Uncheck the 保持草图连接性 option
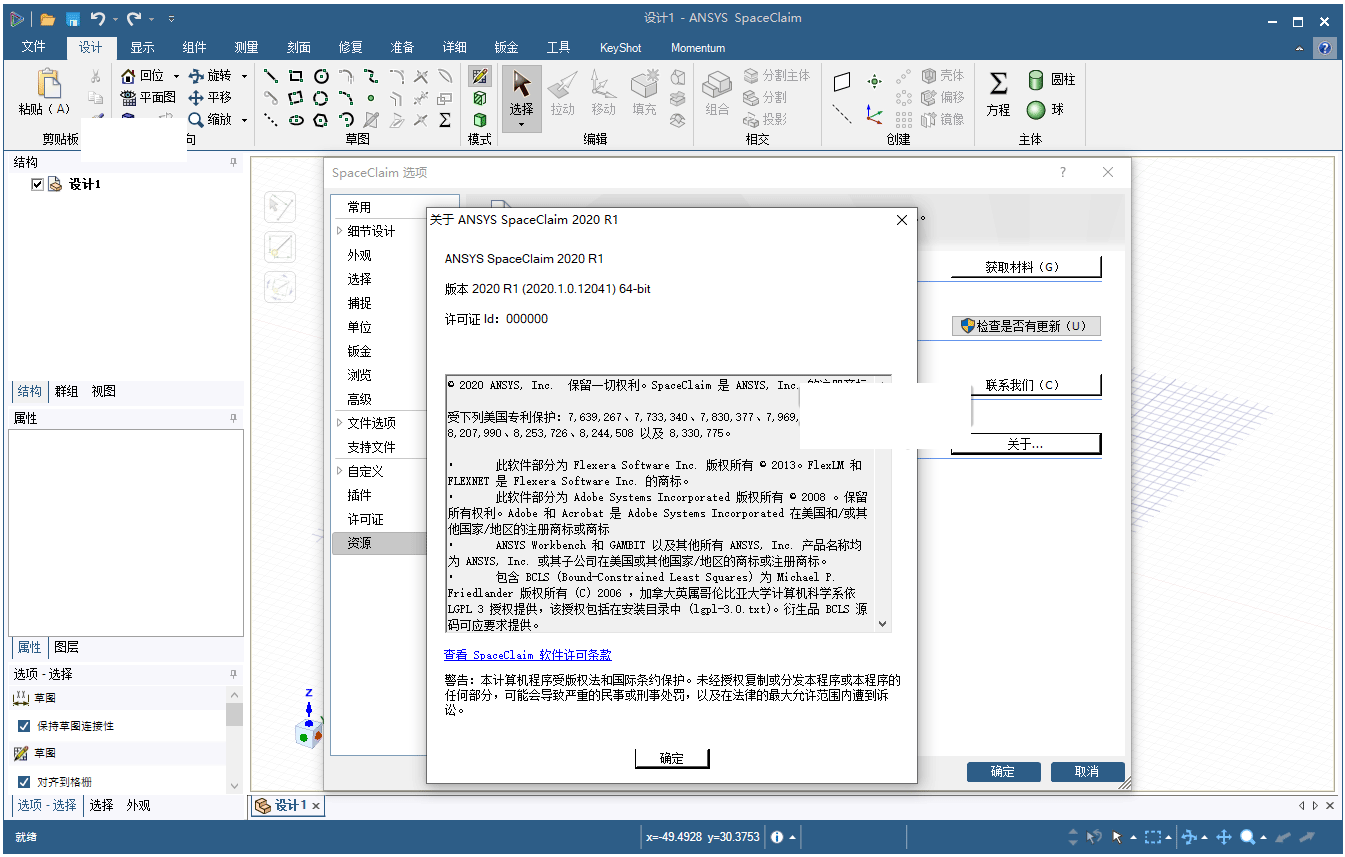Screen dimensions: 1345x857 click(25, 728)
